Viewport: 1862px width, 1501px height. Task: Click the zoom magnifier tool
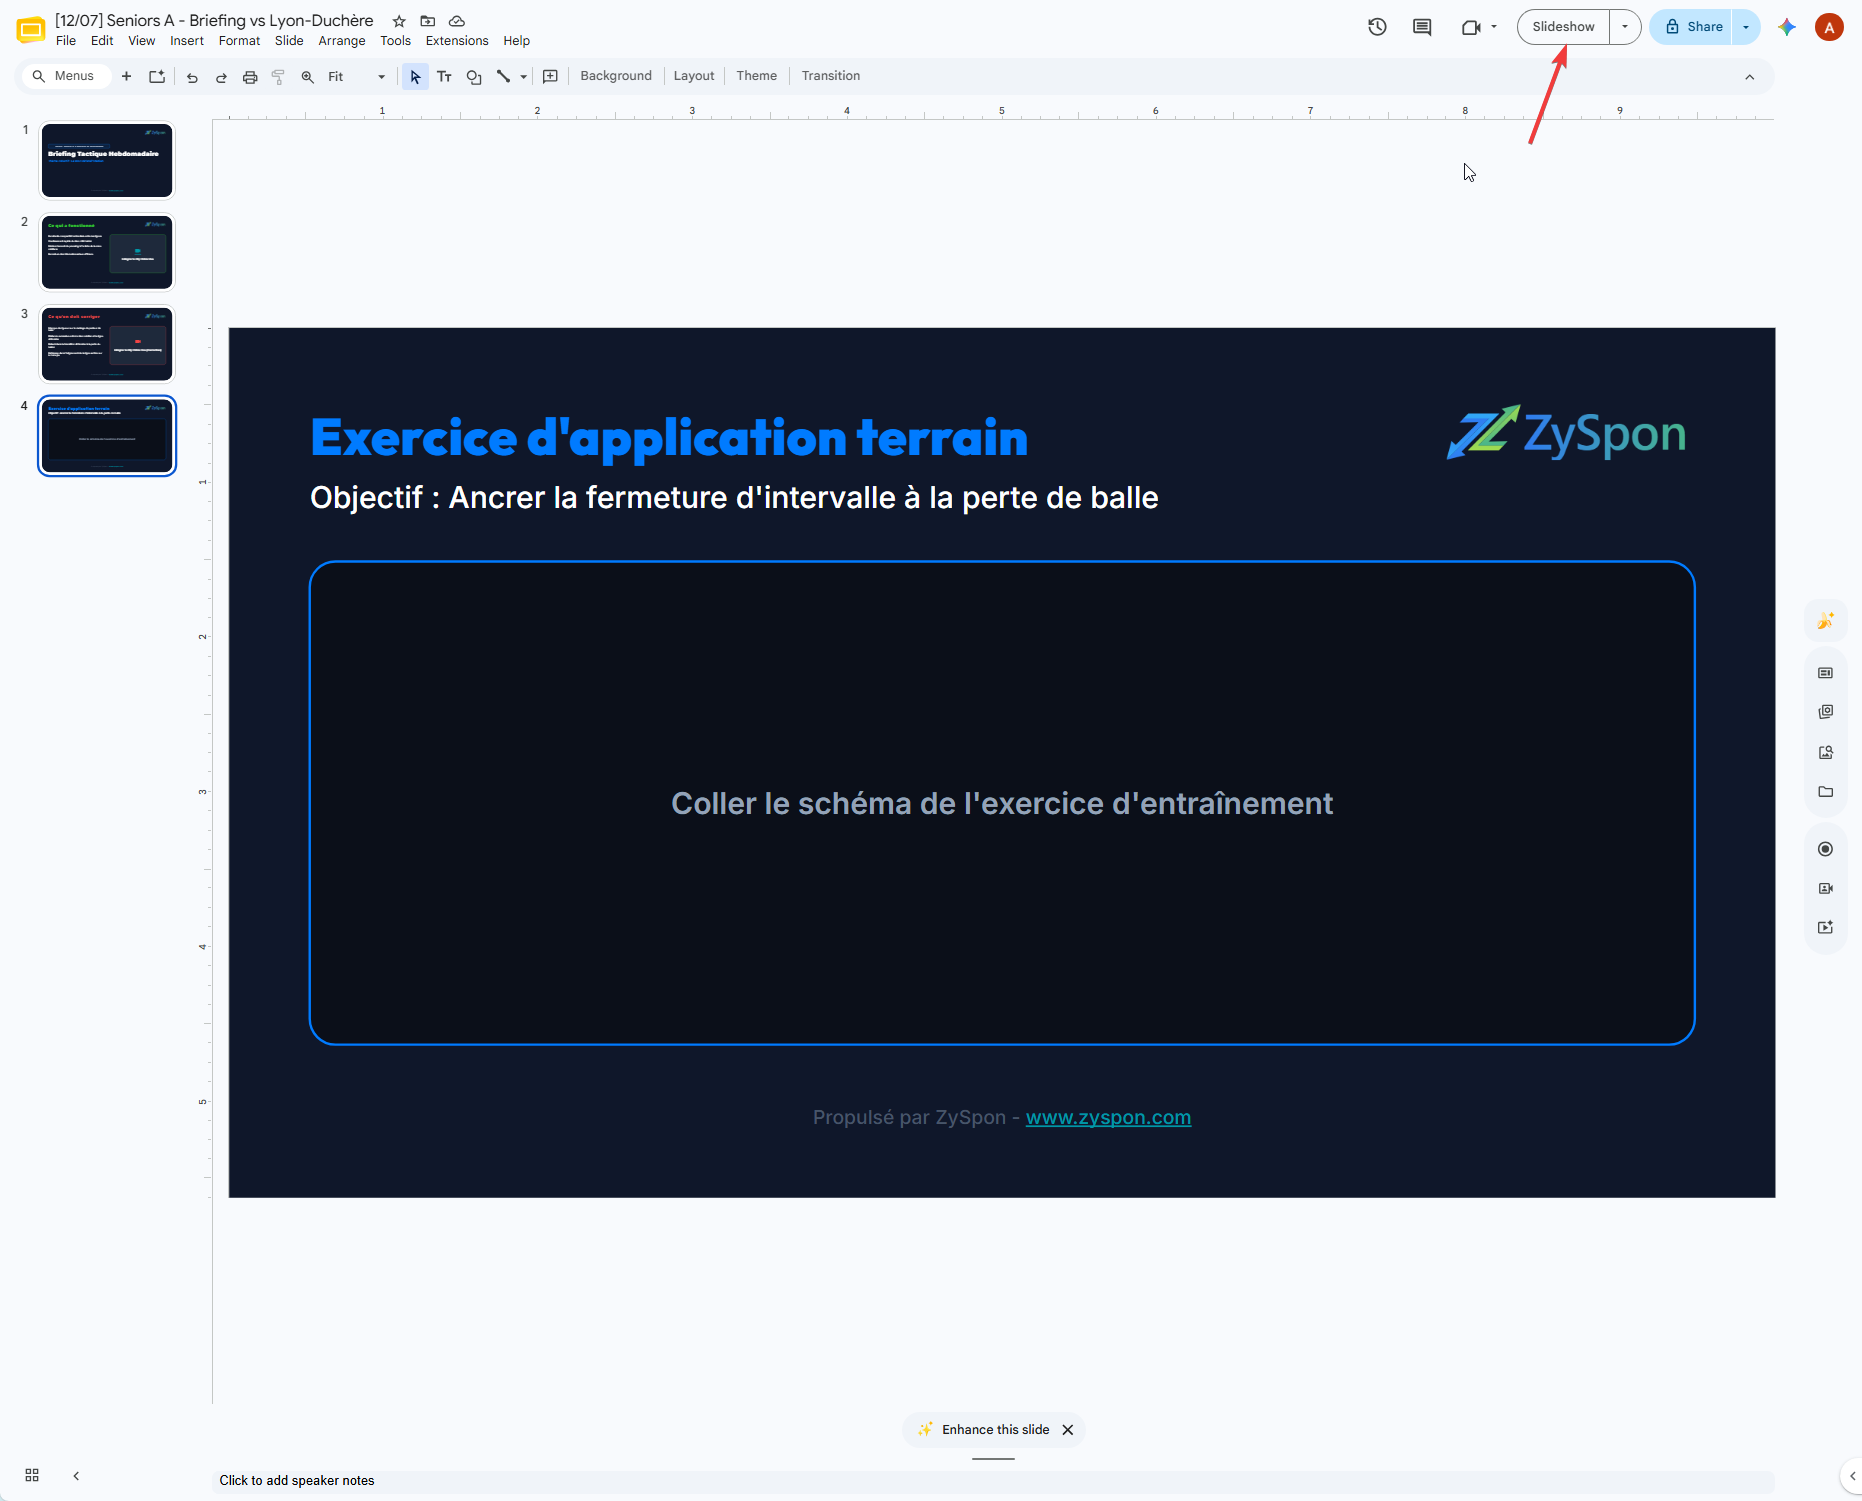tap(308, 77)
